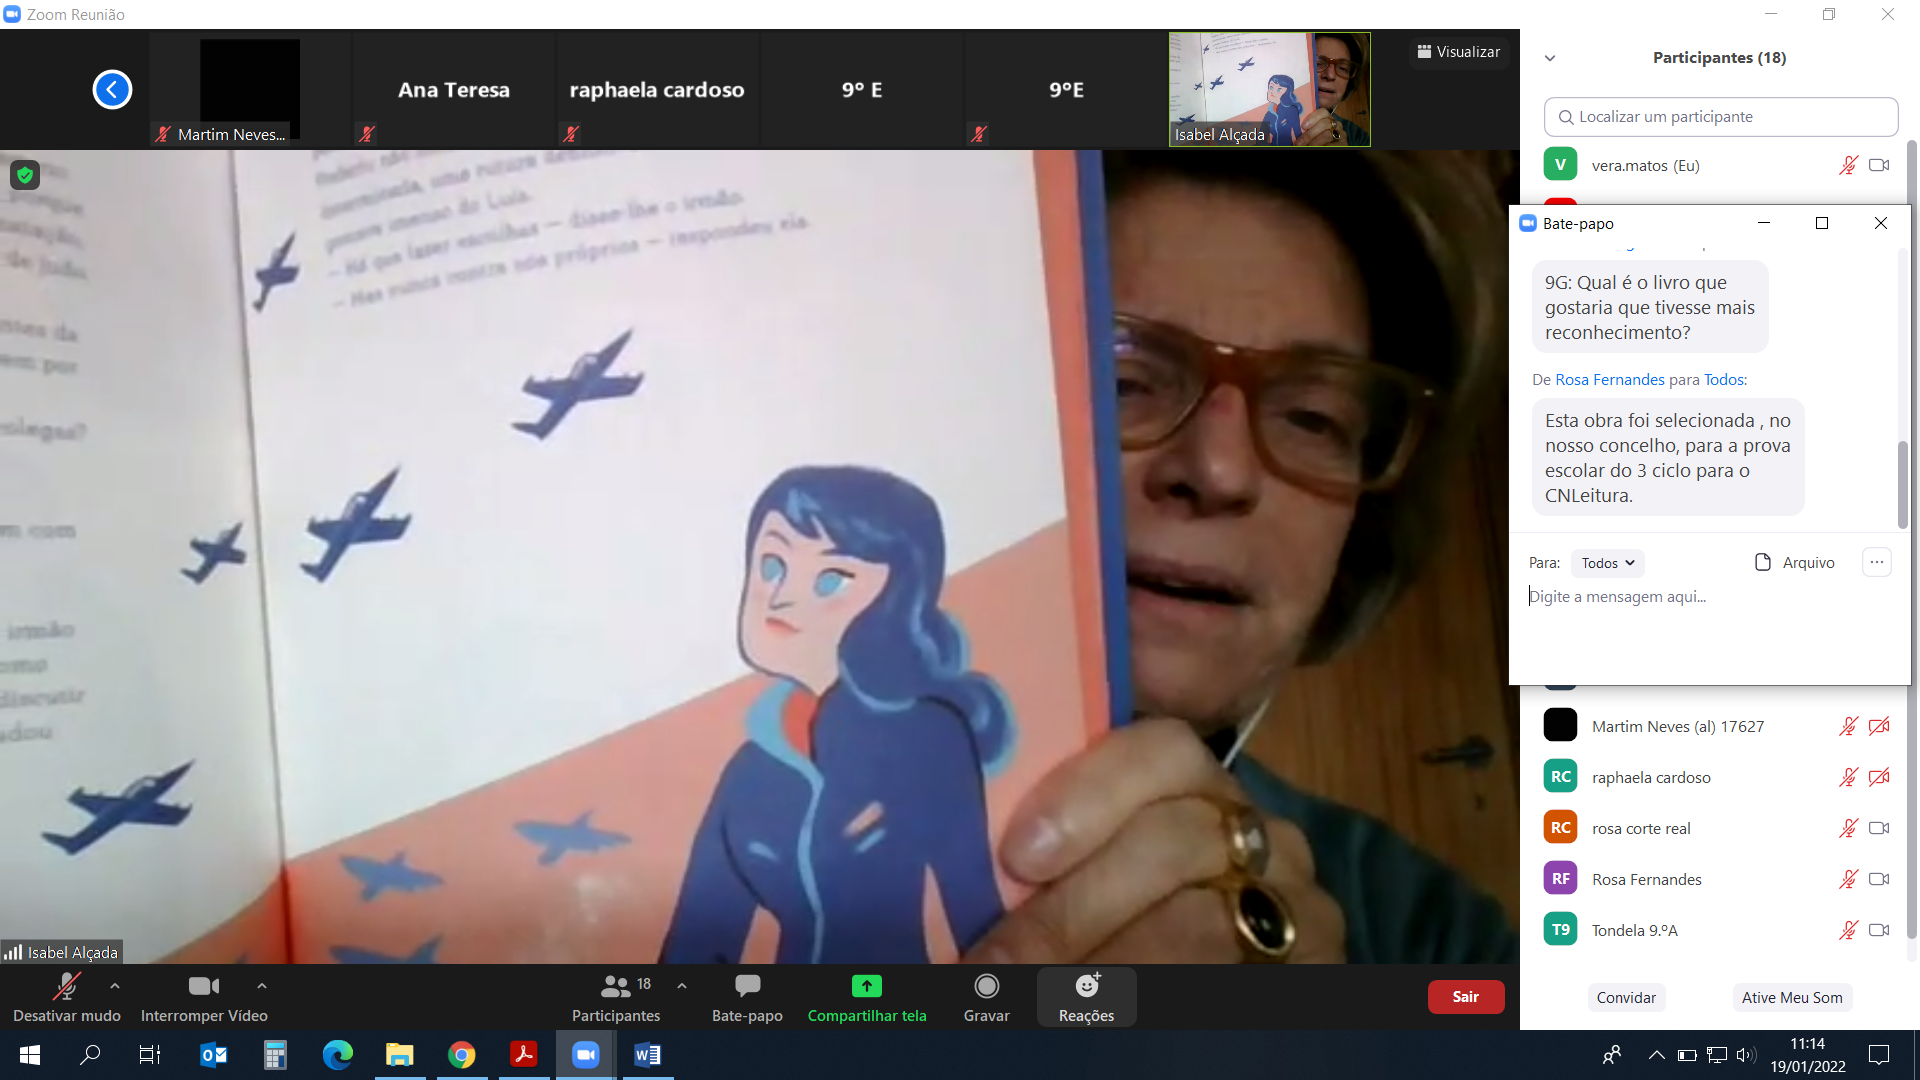
Task: Click Tondela 9.ºA camera icon
Action: click(1879, 931)
